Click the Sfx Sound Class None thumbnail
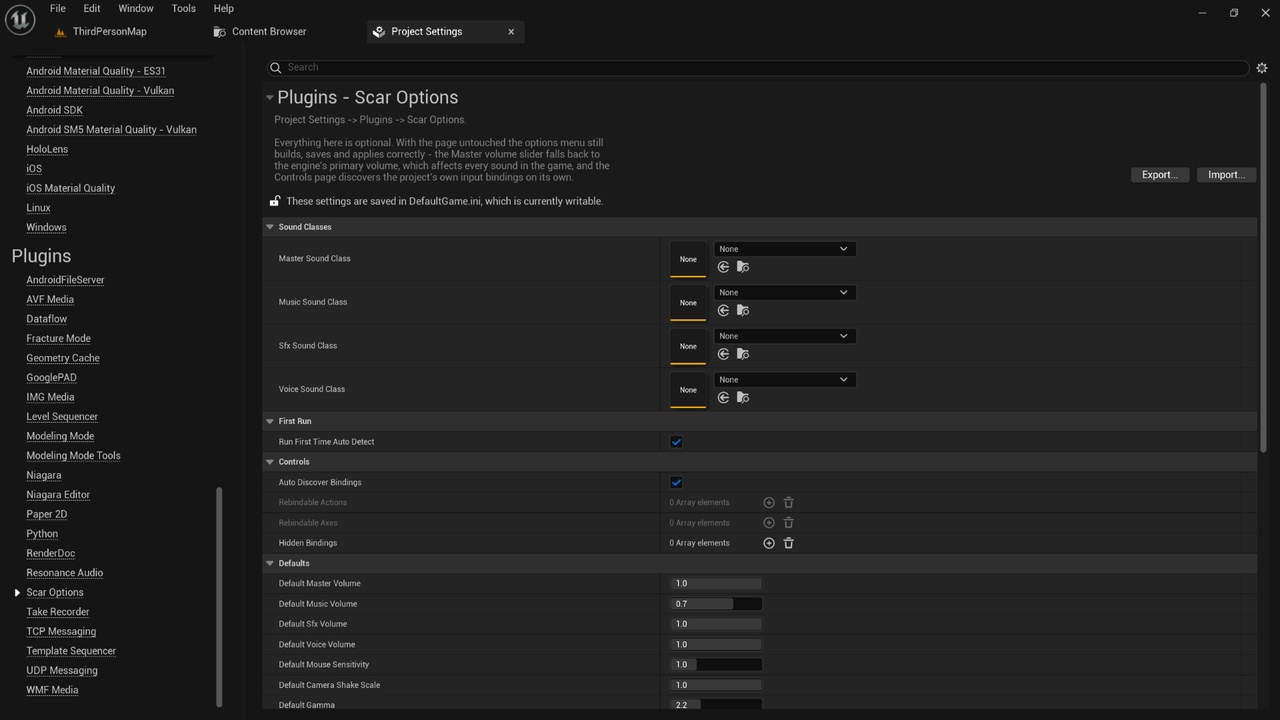The width and height of the screenshot is (1280, 720). click(x=688, y=347)
